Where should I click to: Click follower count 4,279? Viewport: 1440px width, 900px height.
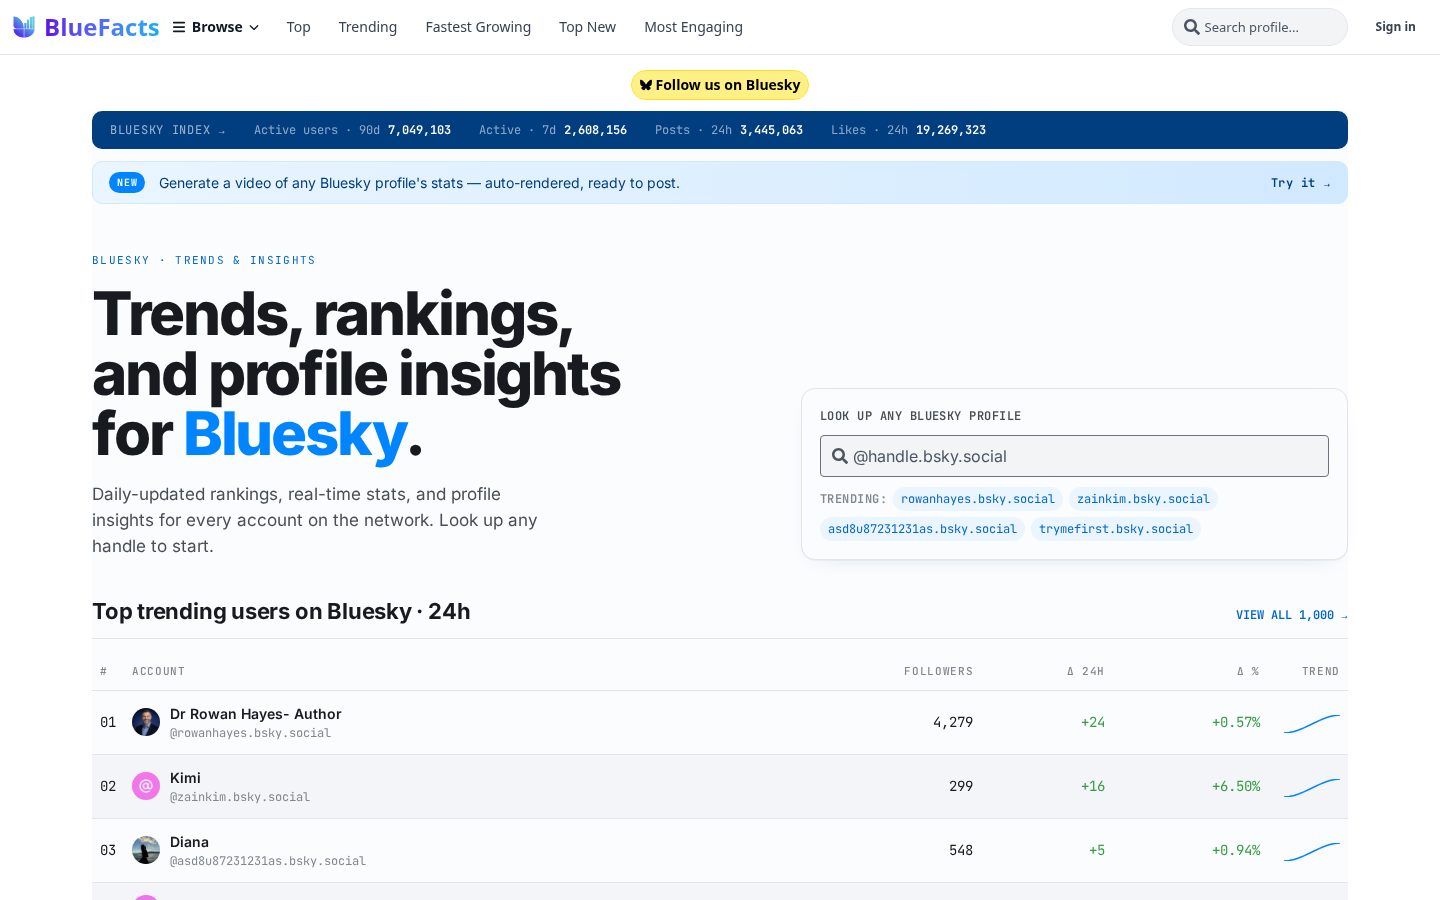click(953, 722)
